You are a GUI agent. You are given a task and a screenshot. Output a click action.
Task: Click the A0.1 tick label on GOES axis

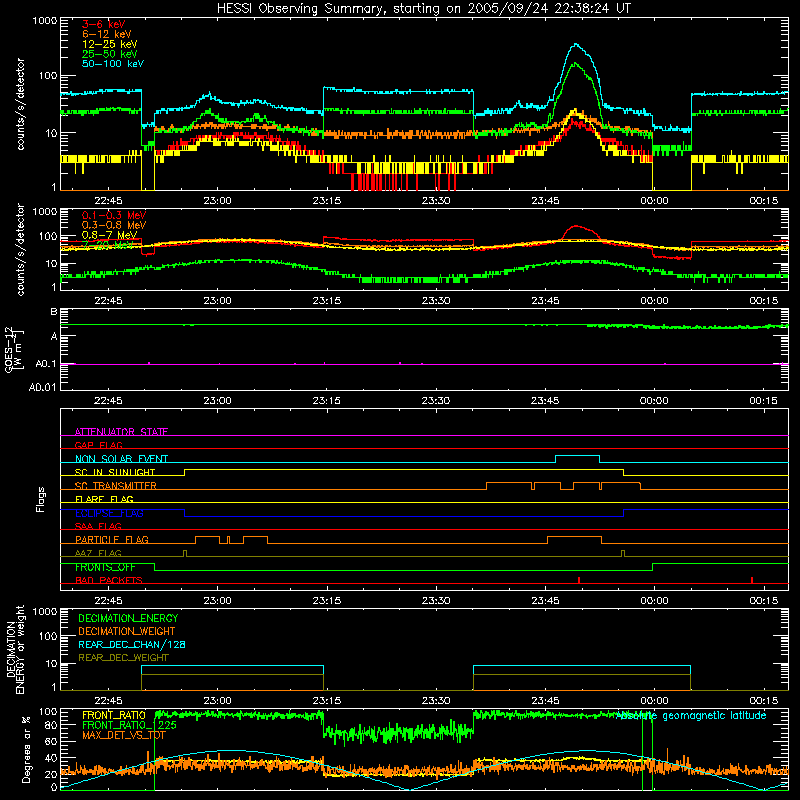[x=46, y=364]
